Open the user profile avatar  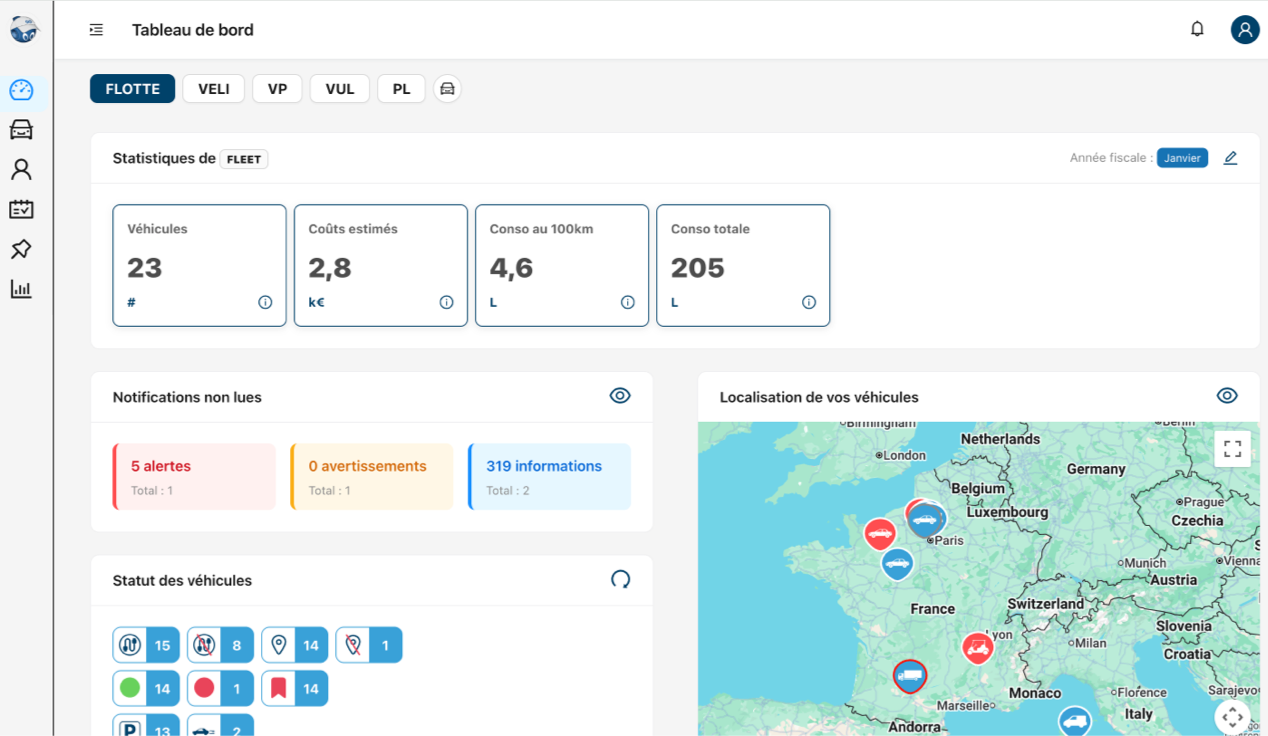(x=1245, y=29)
